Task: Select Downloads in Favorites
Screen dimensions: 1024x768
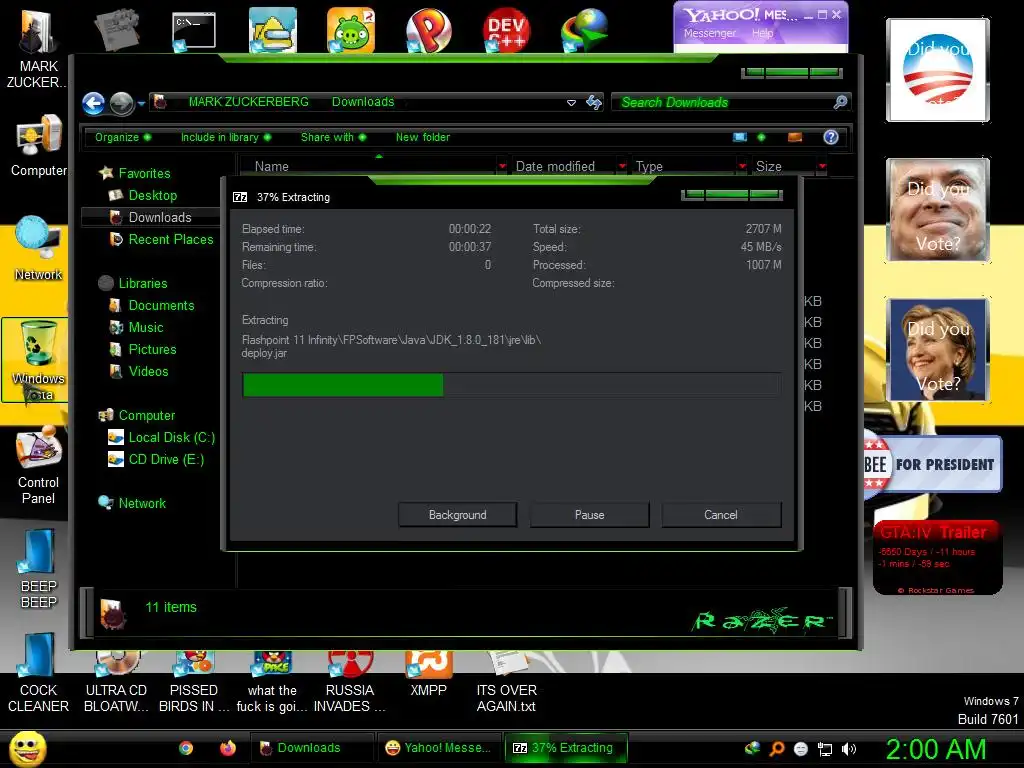Action: tap(160, 217)
